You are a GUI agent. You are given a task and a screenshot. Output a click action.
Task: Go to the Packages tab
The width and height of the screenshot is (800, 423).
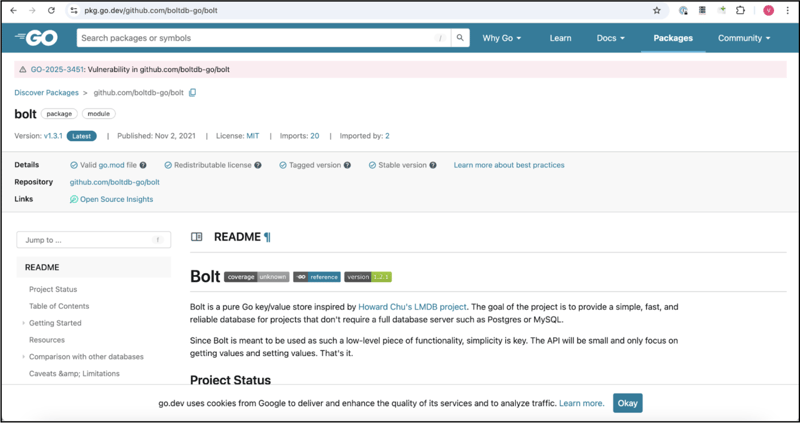(x=673, y=38)
